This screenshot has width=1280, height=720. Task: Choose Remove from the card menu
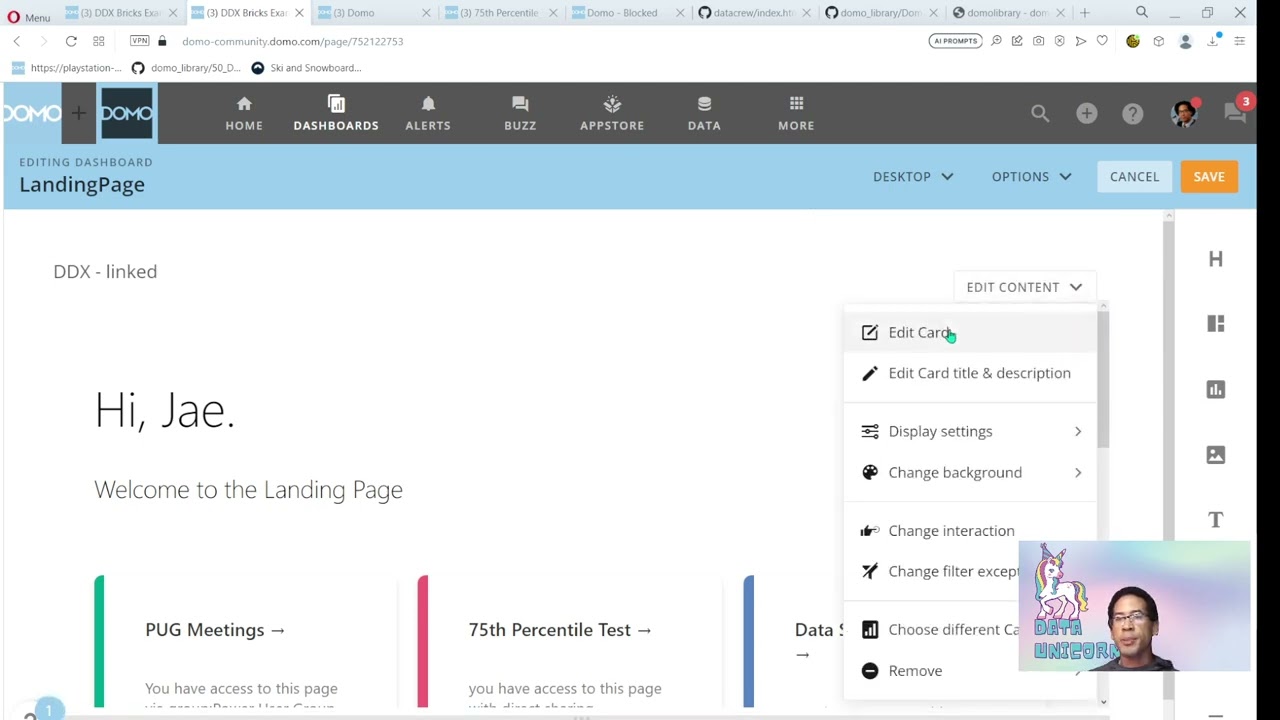coord(932,671)
